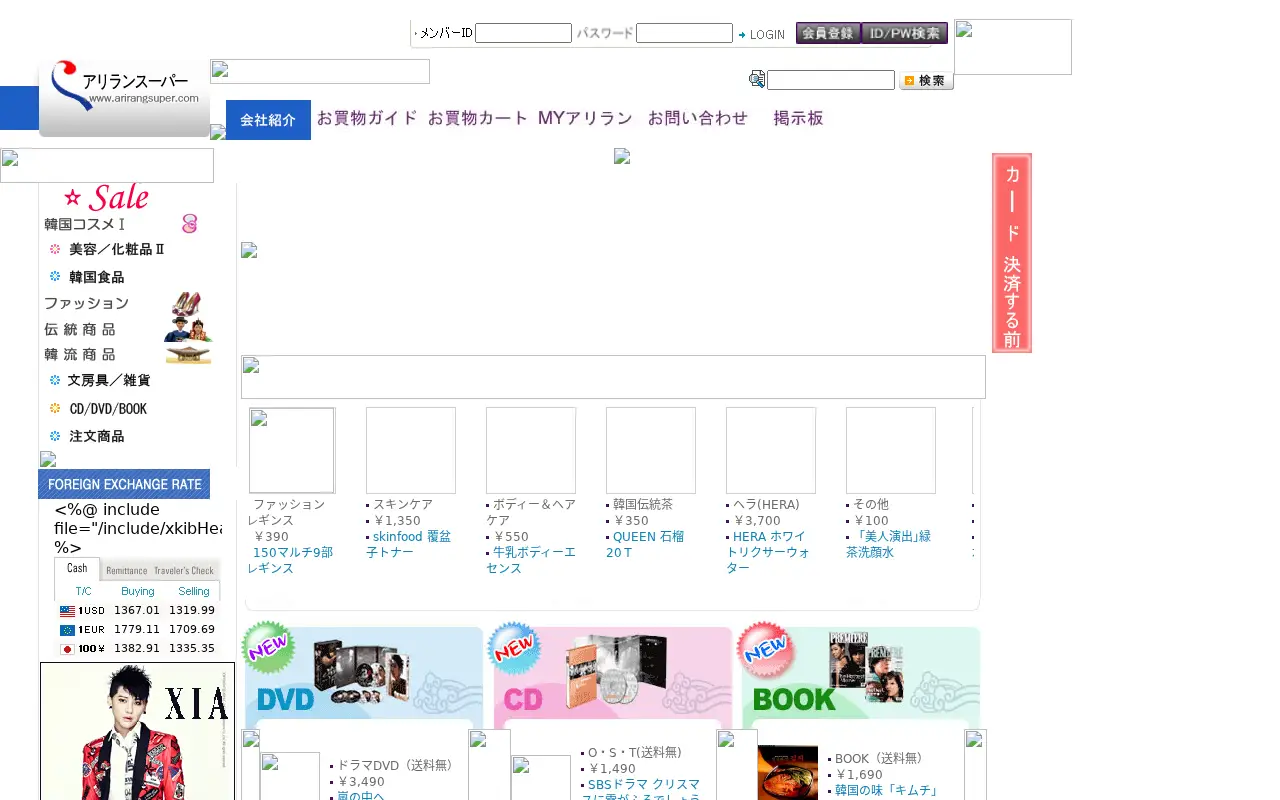Click the 検索 search button

(926, 80)
